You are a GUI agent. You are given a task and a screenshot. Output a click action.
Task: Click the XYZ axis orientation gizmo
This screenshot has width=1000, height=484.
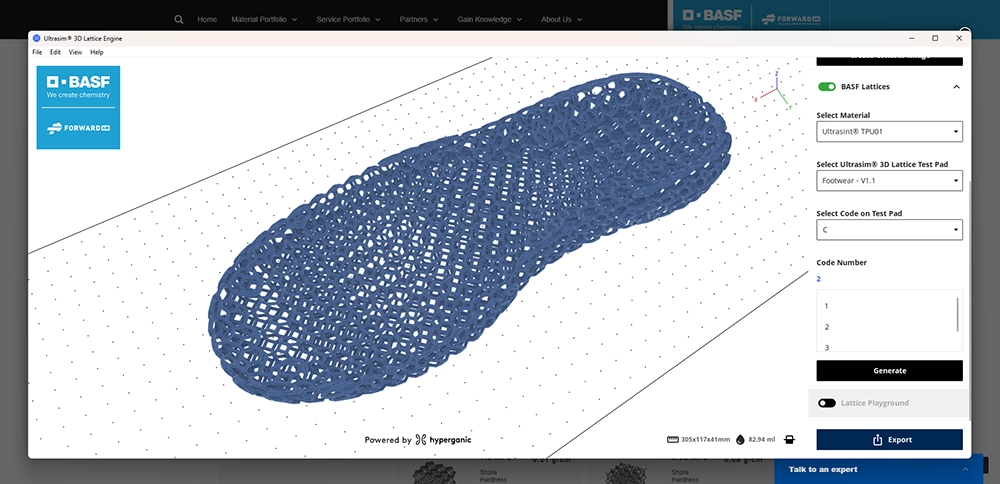click(774, 91)
